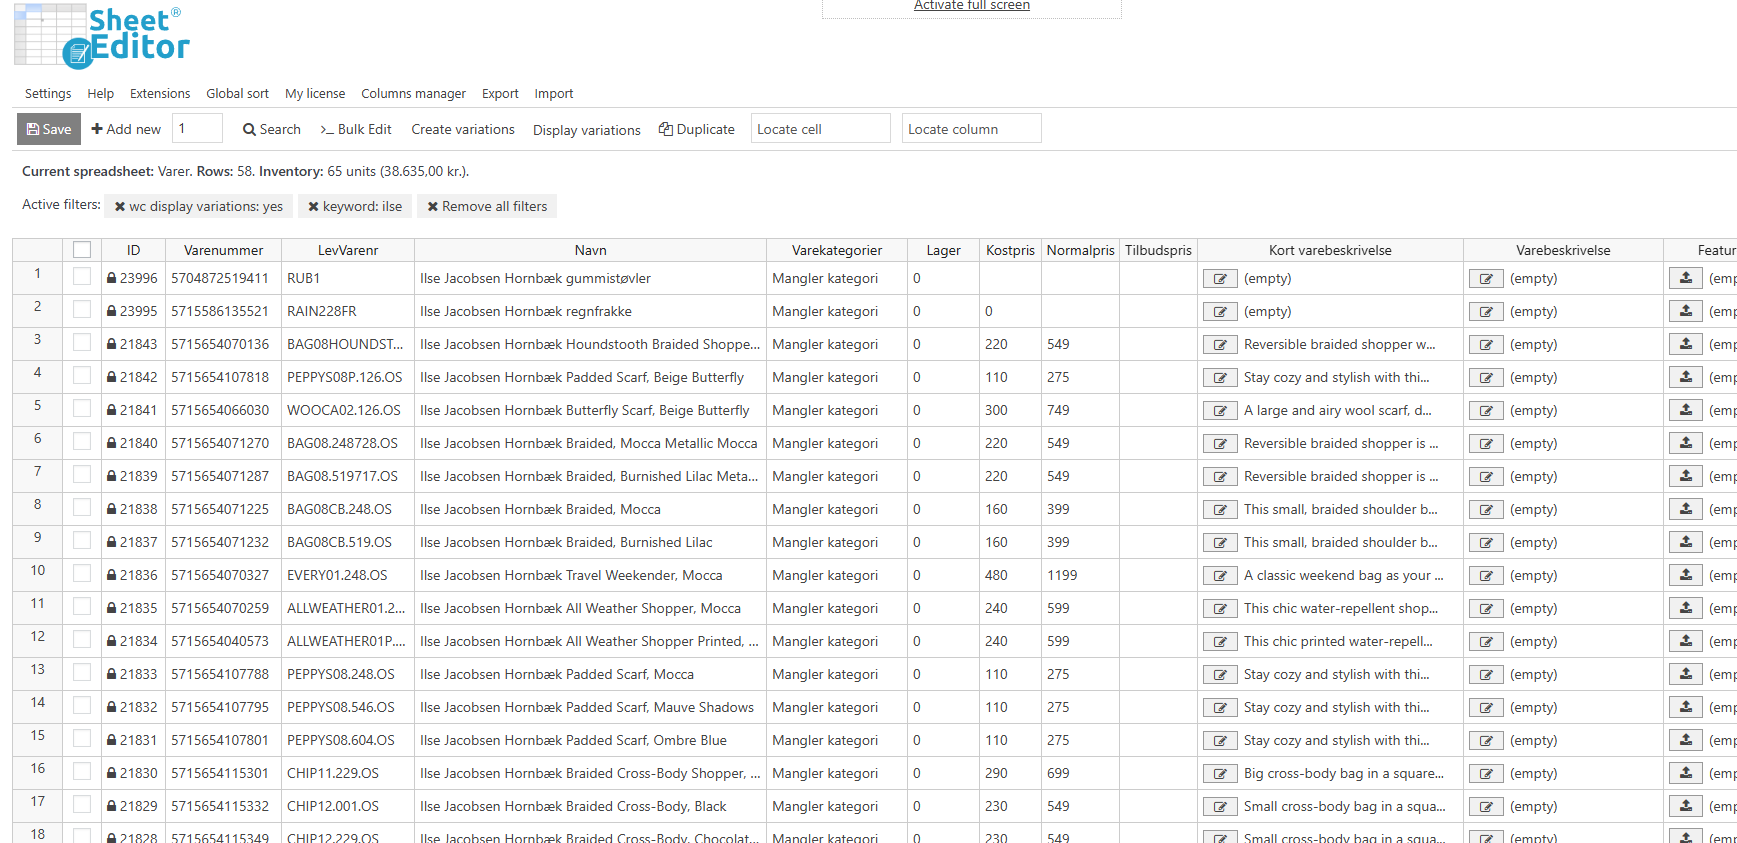Open the Search tool
1737x843 pixels.
click(272, 129)
